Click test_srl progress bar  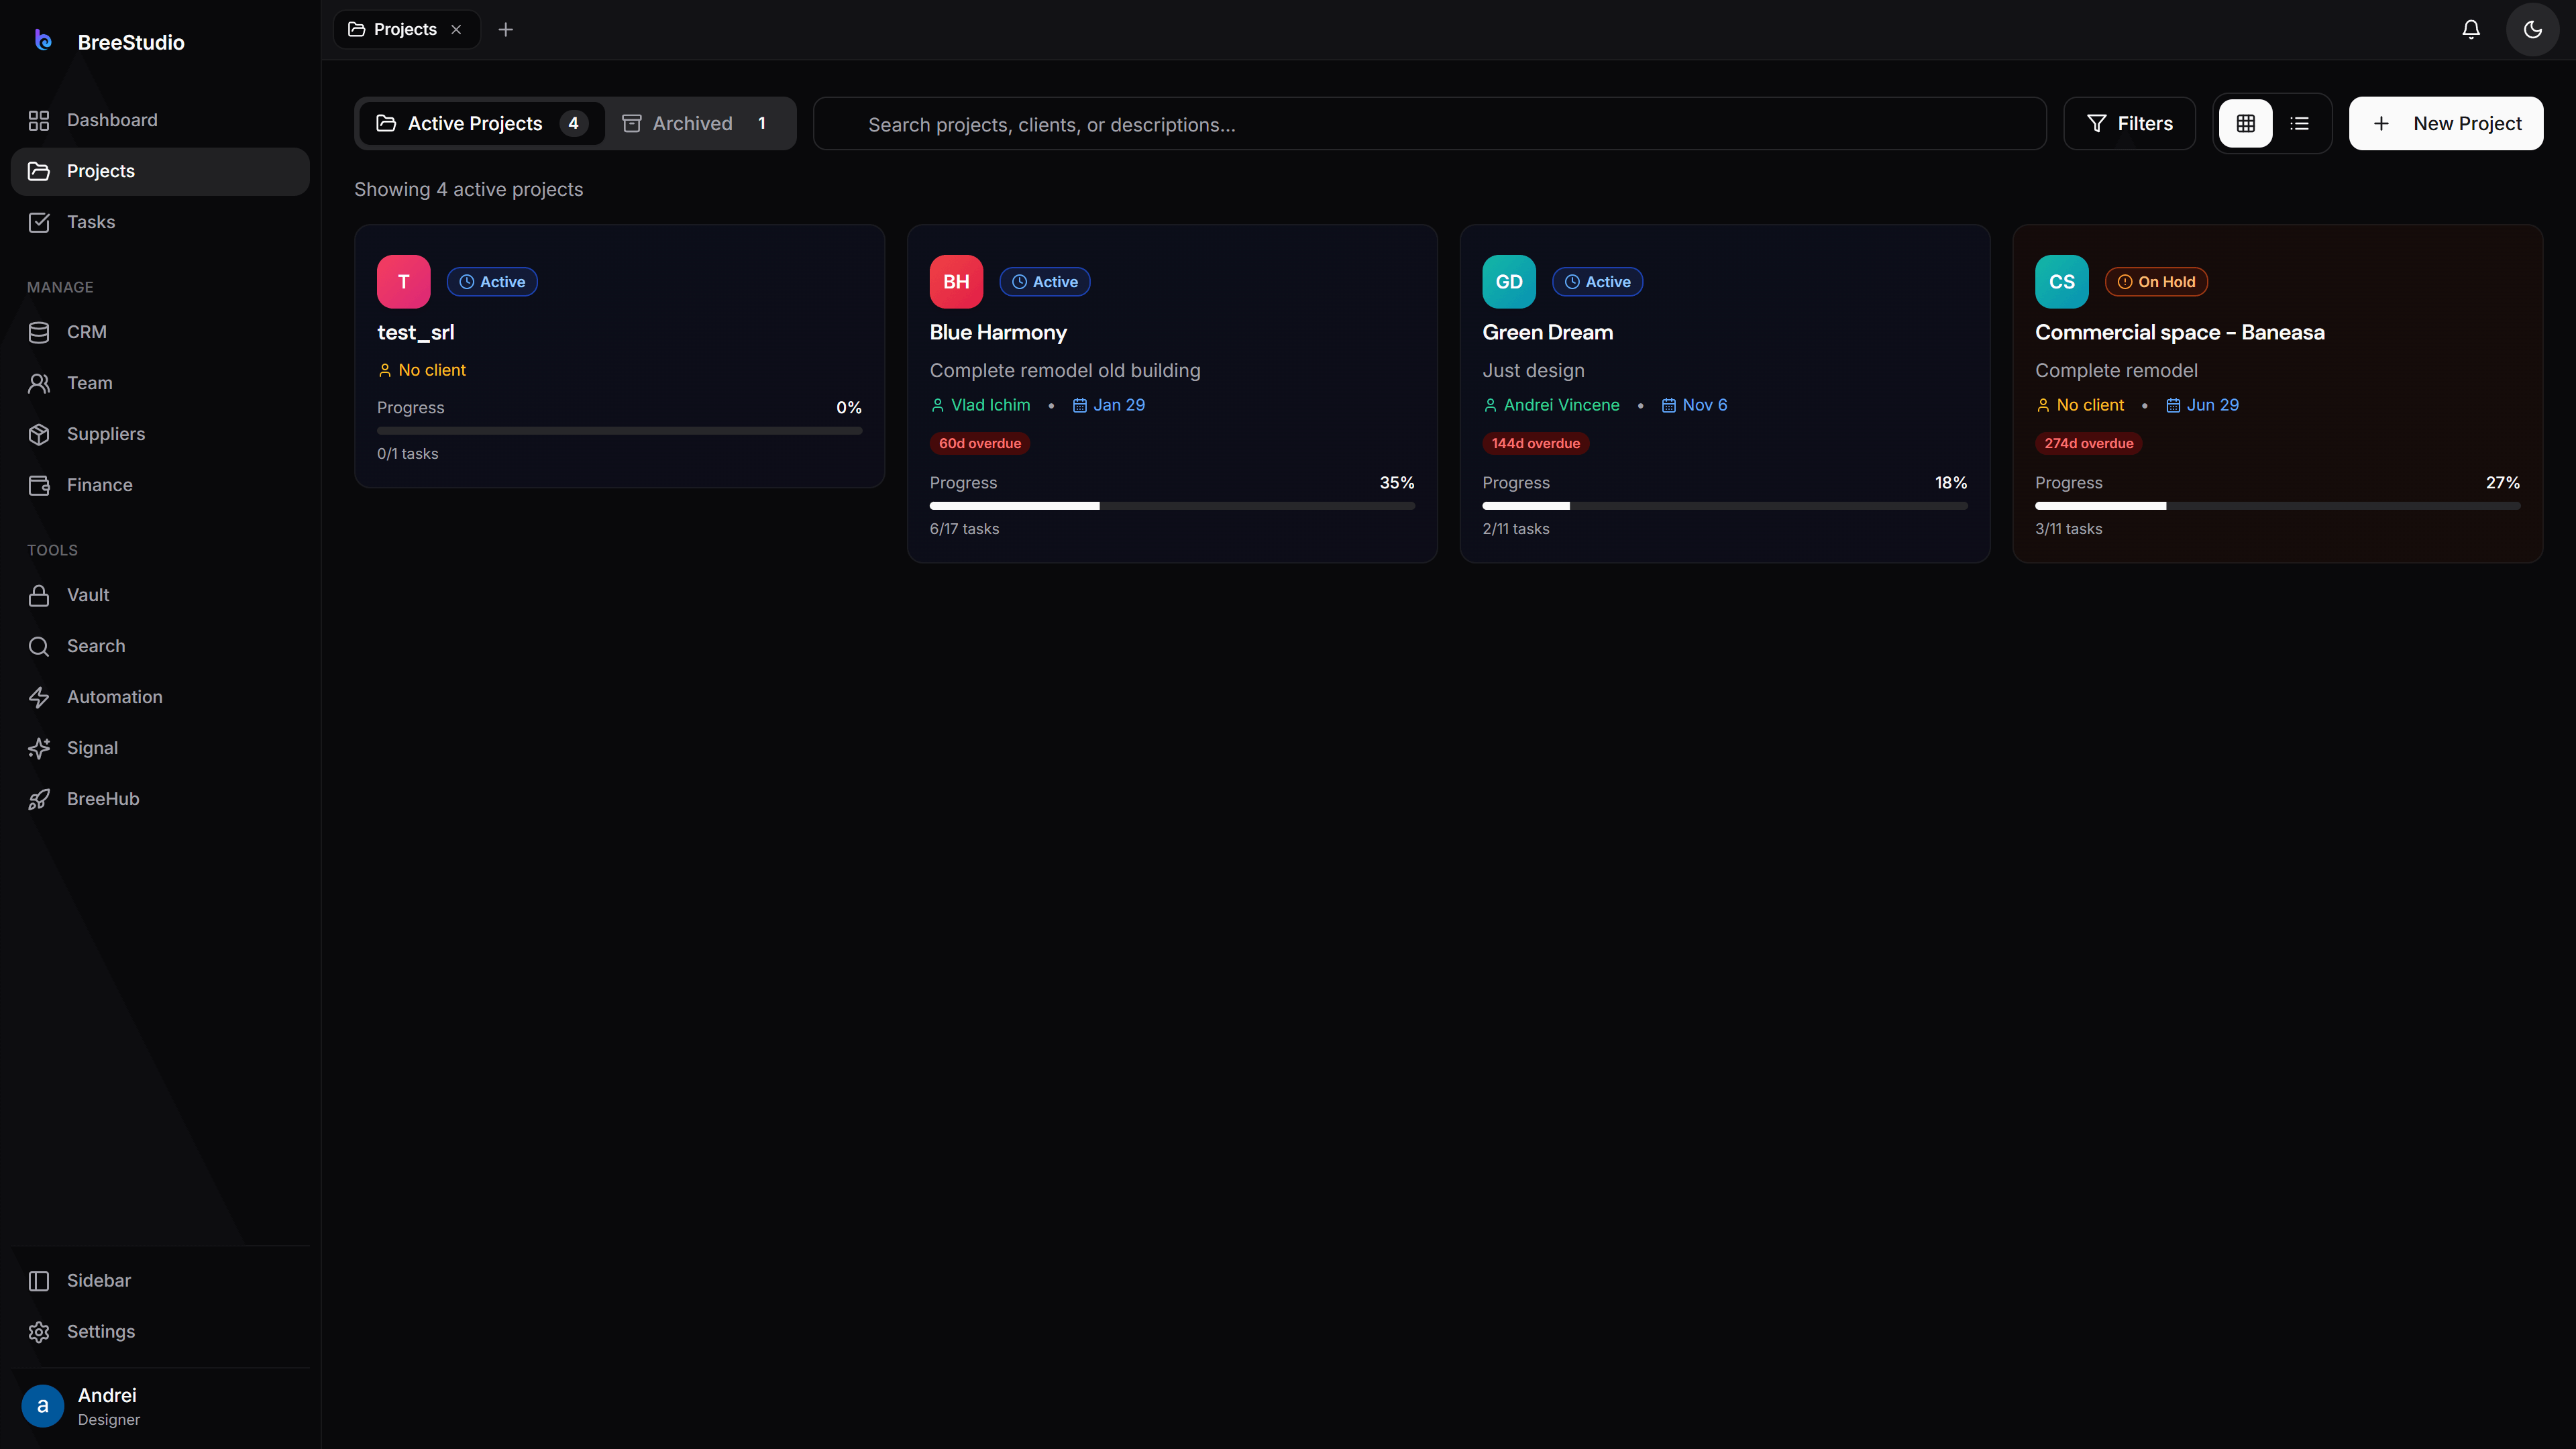[620, 431]
